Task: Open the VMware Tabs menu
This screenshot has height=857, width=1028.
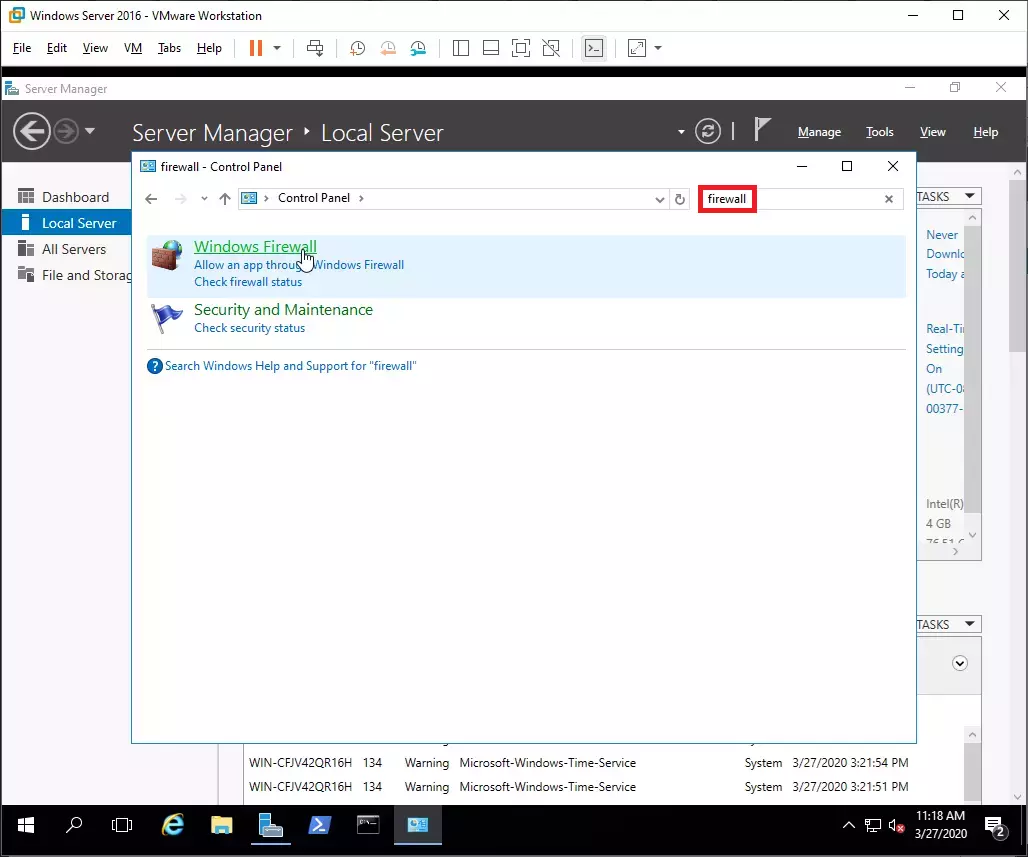Action: [x=169, y=48]
